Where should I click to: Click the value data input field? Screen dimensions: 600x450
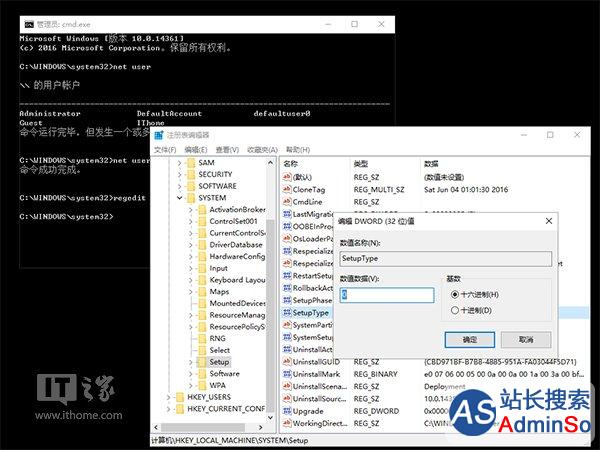387,295
